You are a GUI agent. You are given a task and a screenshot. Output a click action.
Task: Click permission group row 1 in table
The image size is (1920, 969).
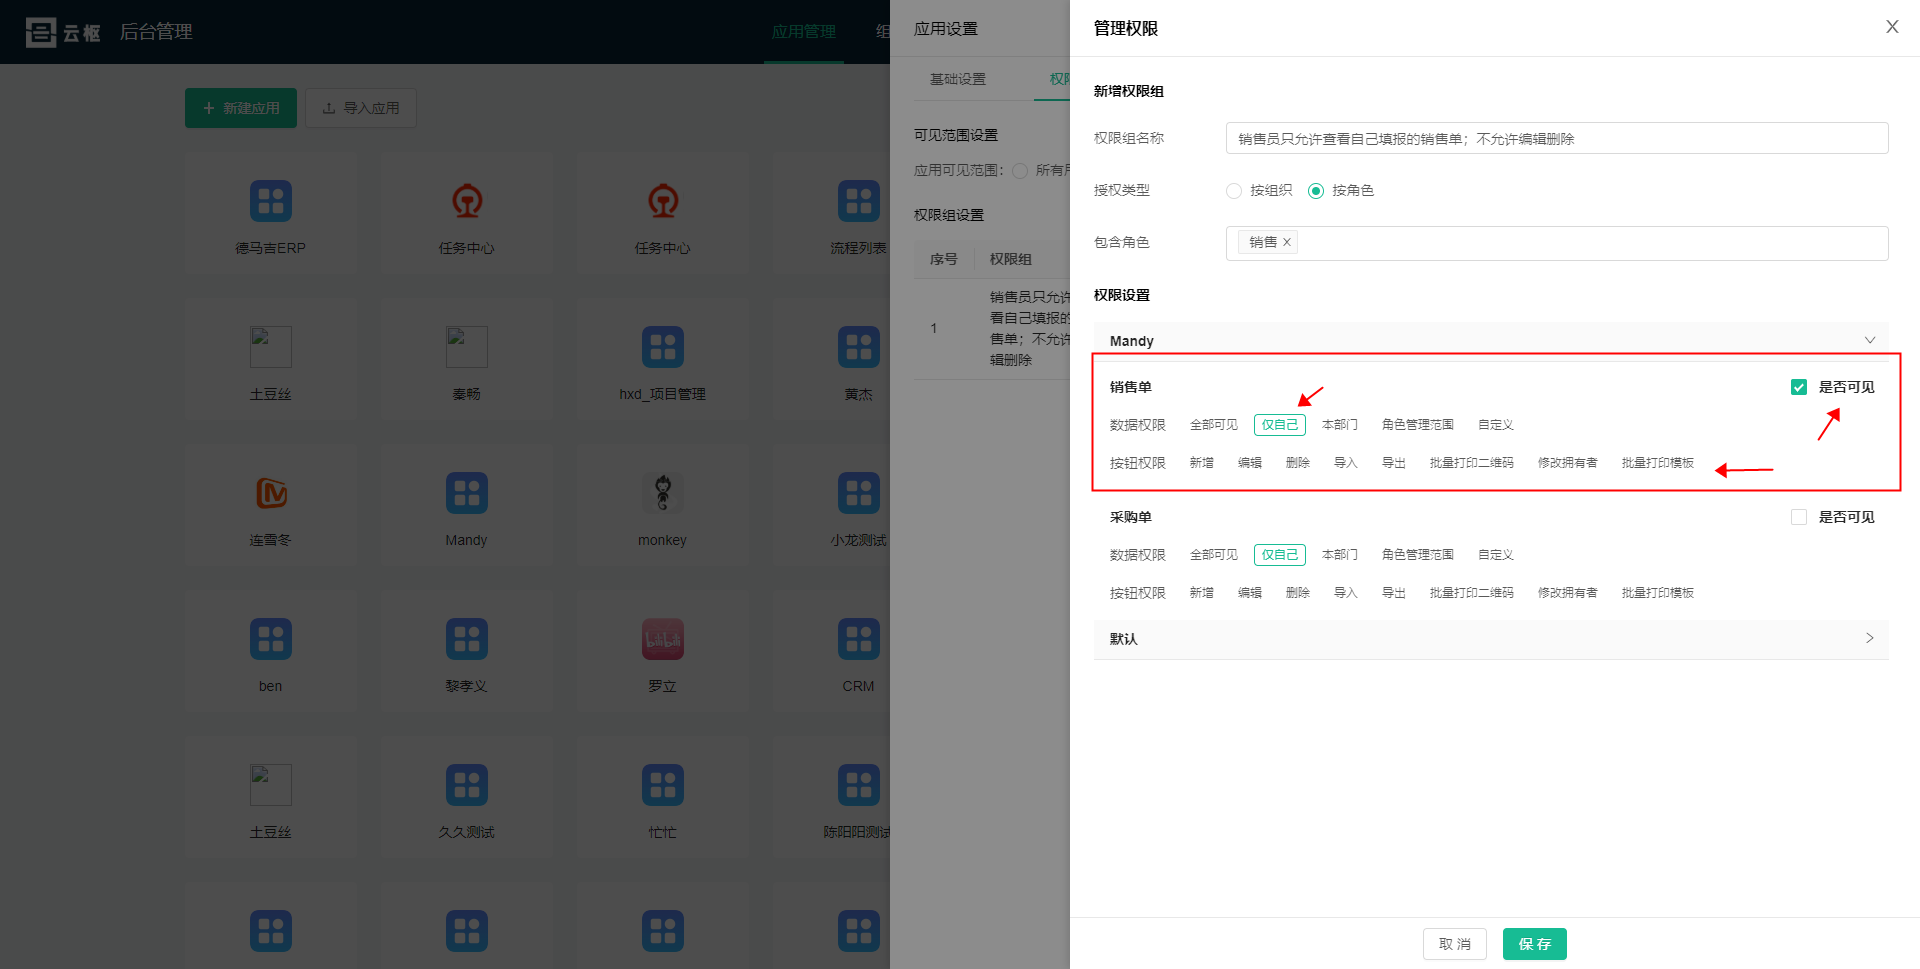pyautogui.click(x=992, y=328)
